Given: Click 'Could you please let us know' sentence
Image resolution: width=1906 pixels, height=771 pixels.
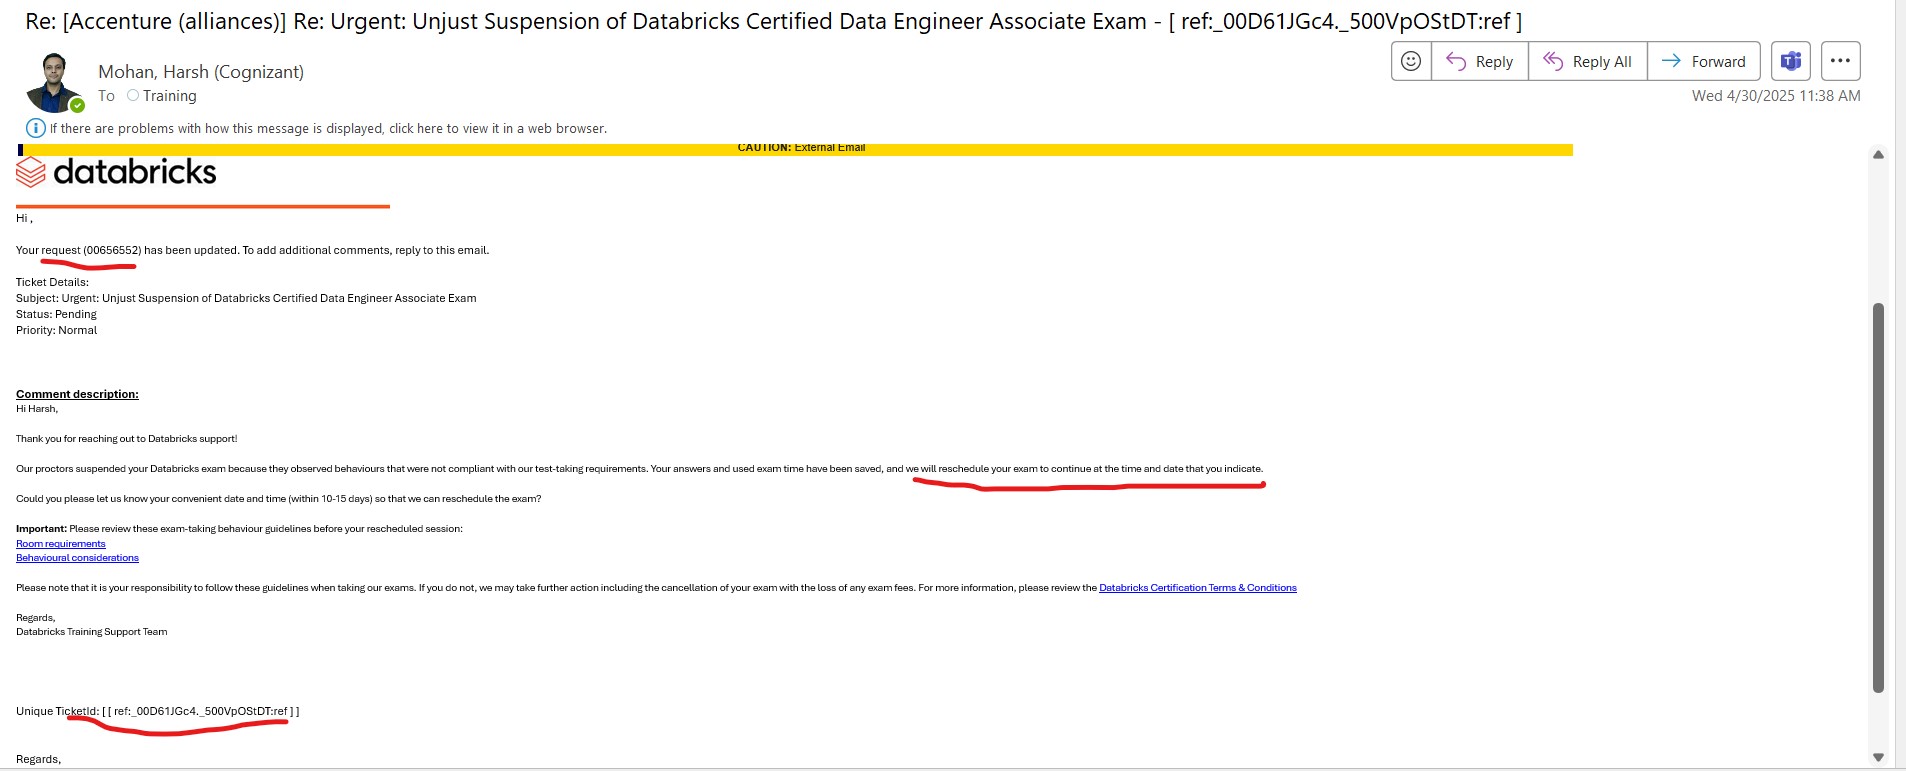Looking at the screenshot, I should click(278, 499).
